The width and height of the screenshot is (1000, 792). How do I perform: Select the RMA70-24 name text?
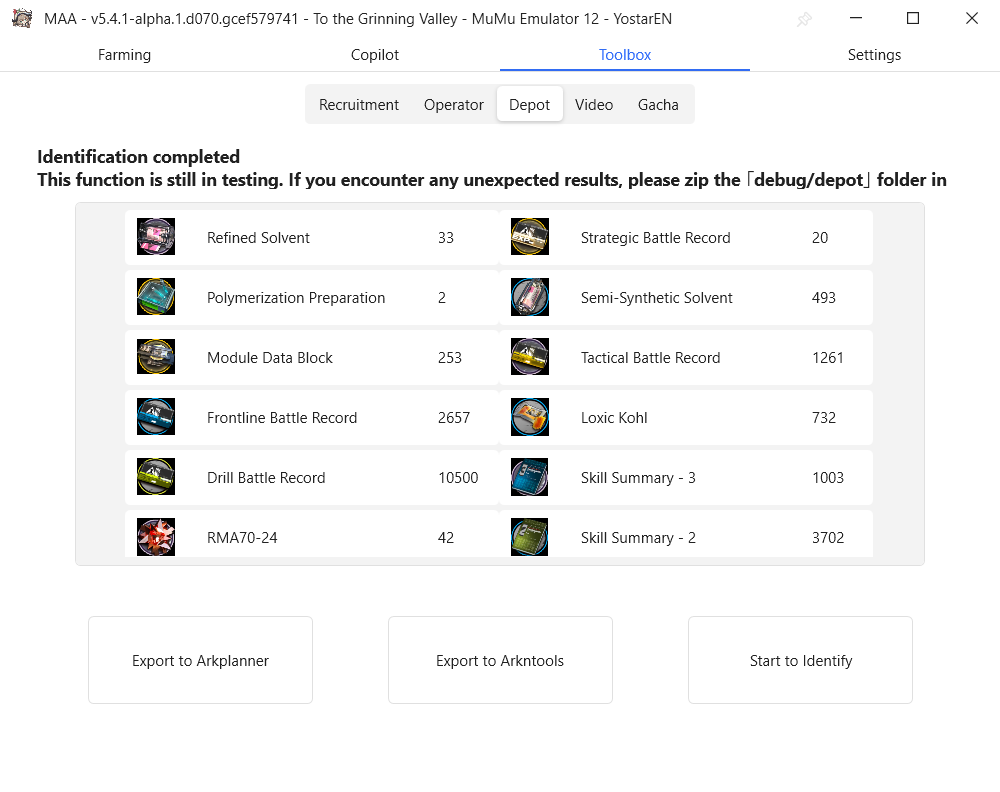242,538
